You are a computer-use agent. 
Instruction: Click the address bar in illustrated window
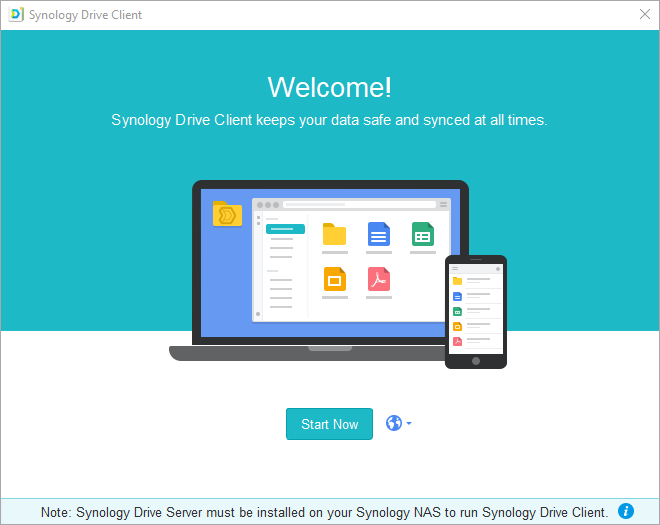(358, 204)
